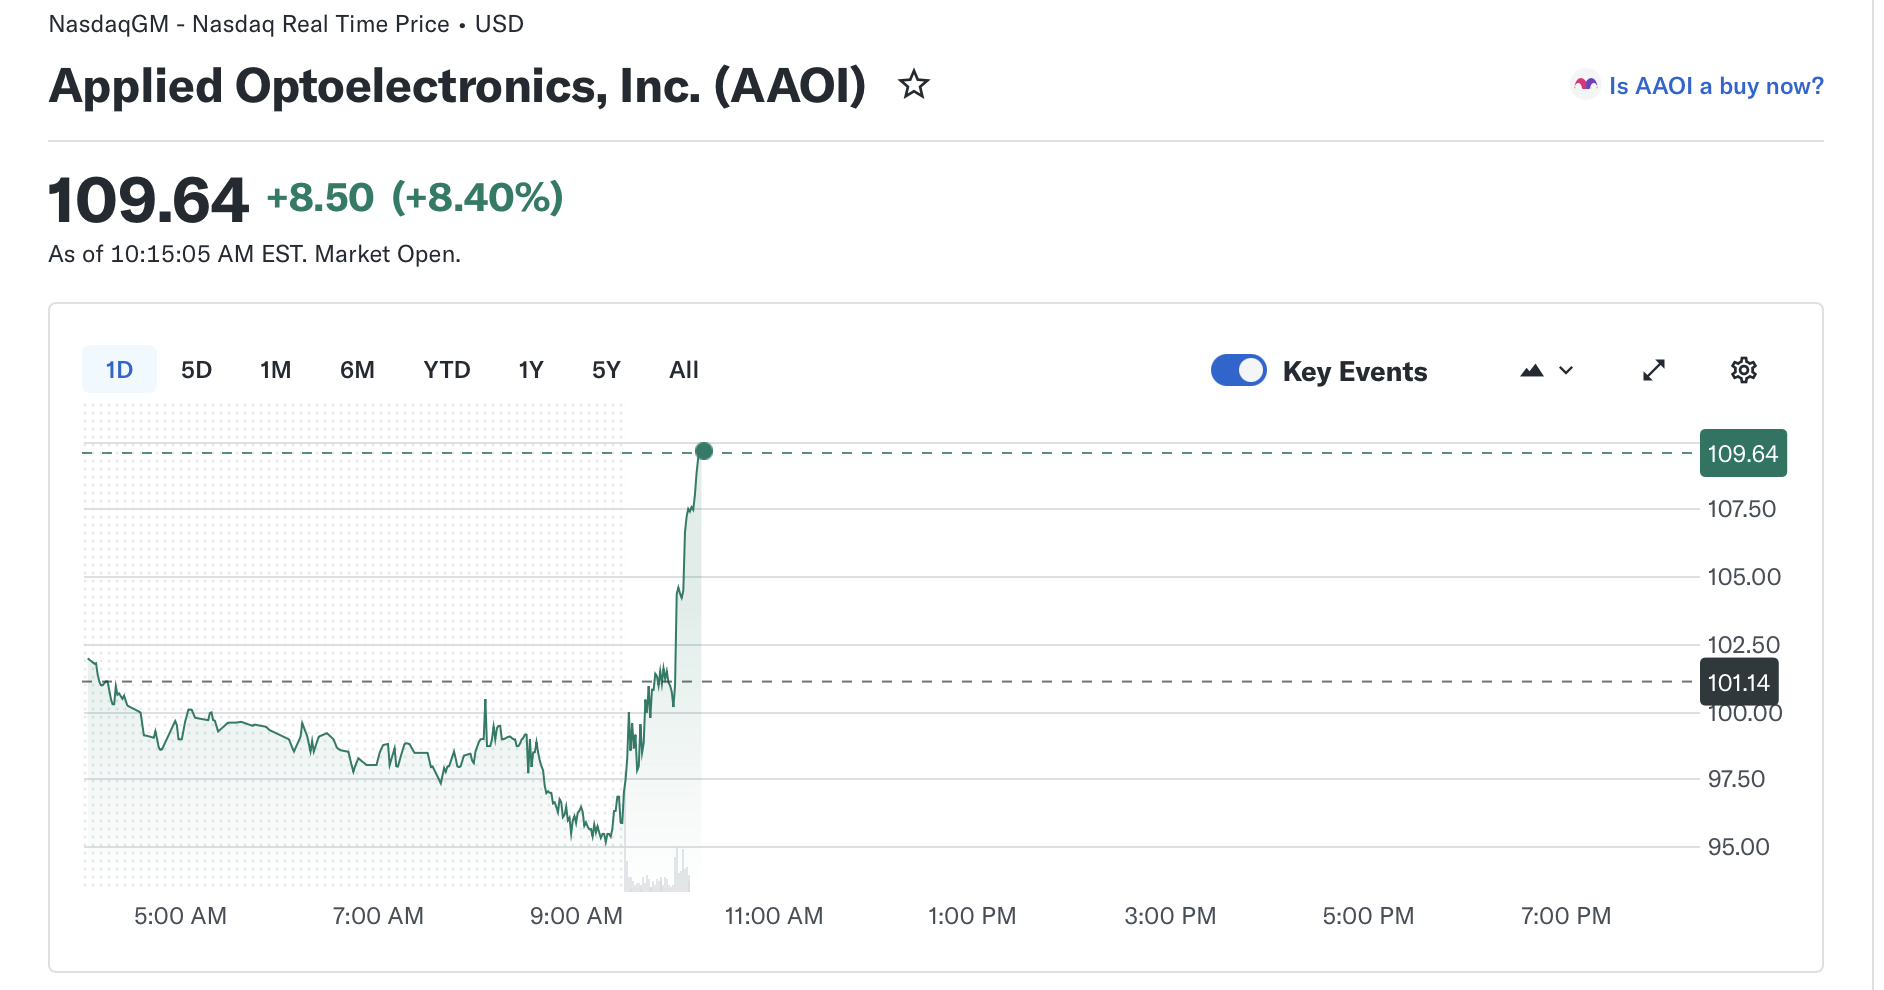Click the 101.14 previous close label
Viewport: 1884px width, 990px height.
coord(1738,683)
